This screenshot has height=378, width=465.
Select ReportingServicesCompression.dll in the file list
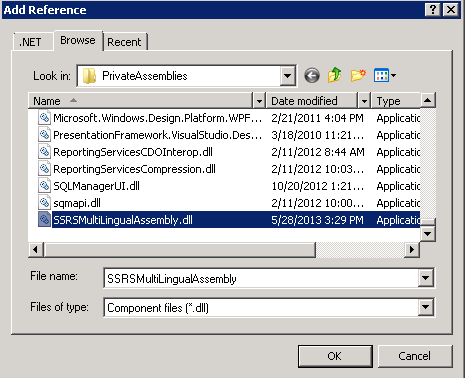tap(134, 169)
